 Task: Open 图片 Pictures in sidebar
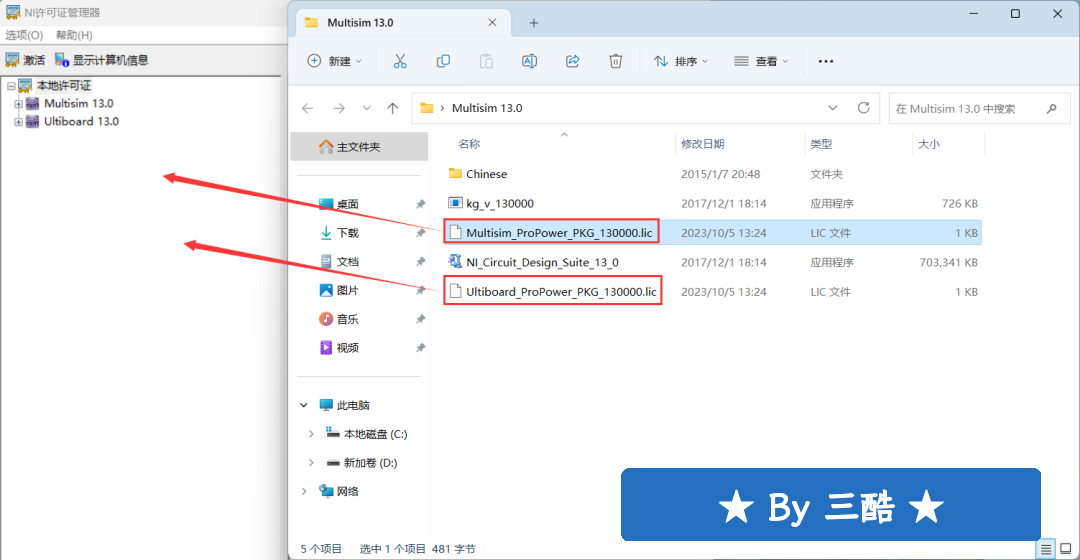pos(340,291)
